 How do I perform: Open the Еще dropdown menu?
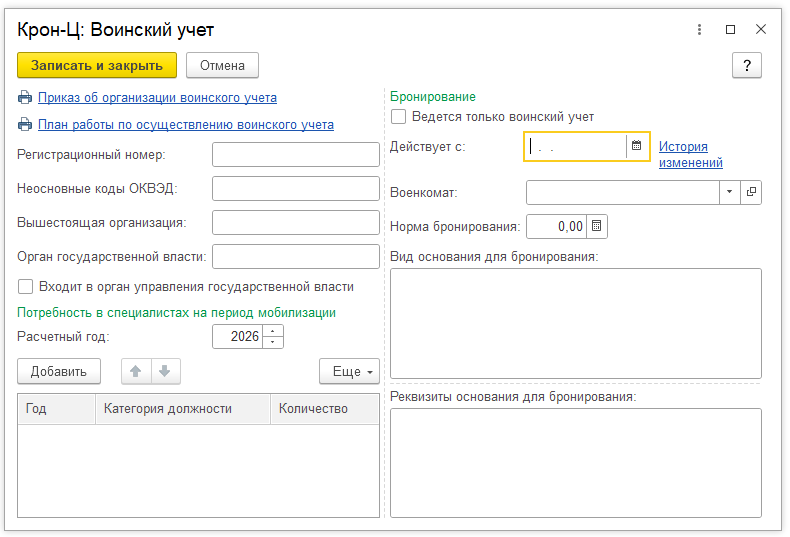350,371
